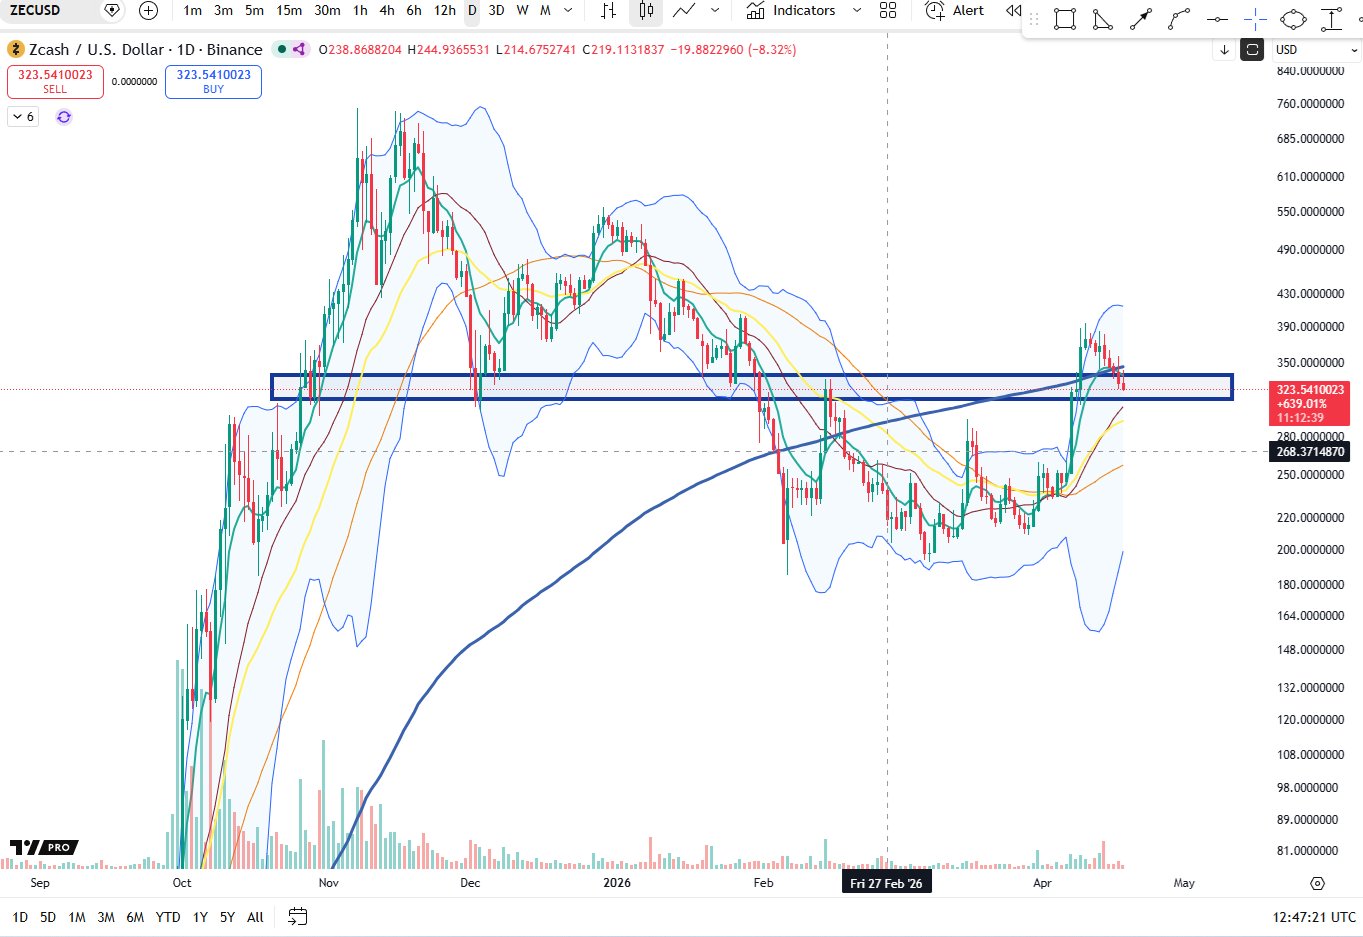This screenshot has height=937, width=1363.
Task: Set date range to 5D
Action: click(x=48, y=917)
